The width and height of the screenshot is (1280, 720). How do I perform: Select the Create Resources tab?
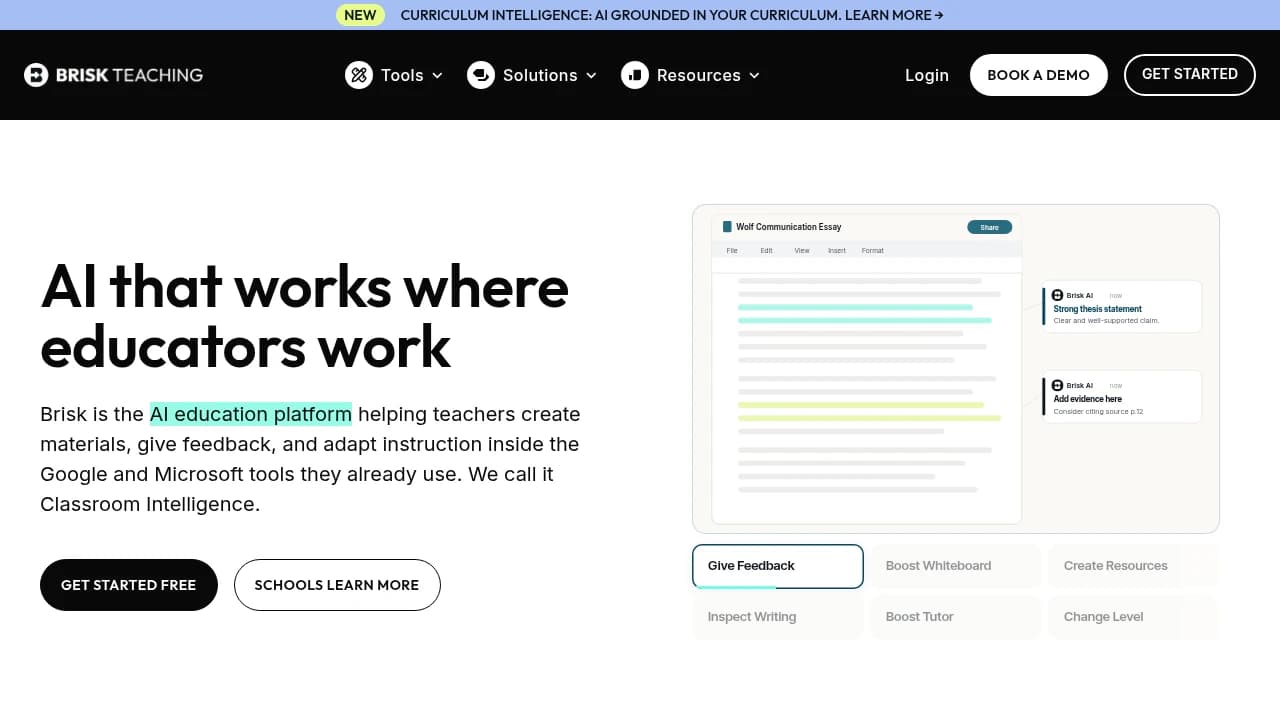1133,566
